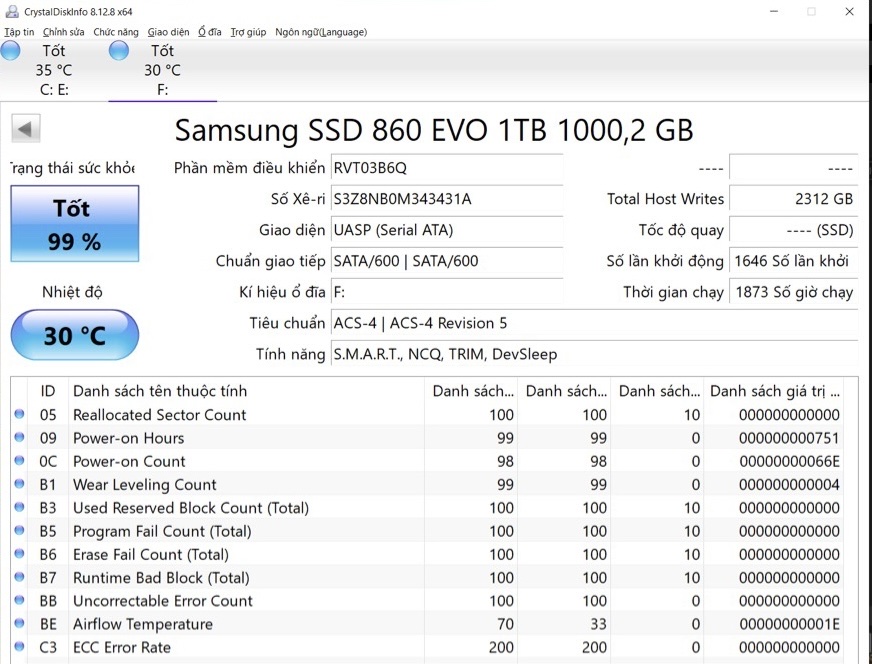This screenshot has width=872, height=664.
Task: Click the ID column header
Action: tap(48, 391)
